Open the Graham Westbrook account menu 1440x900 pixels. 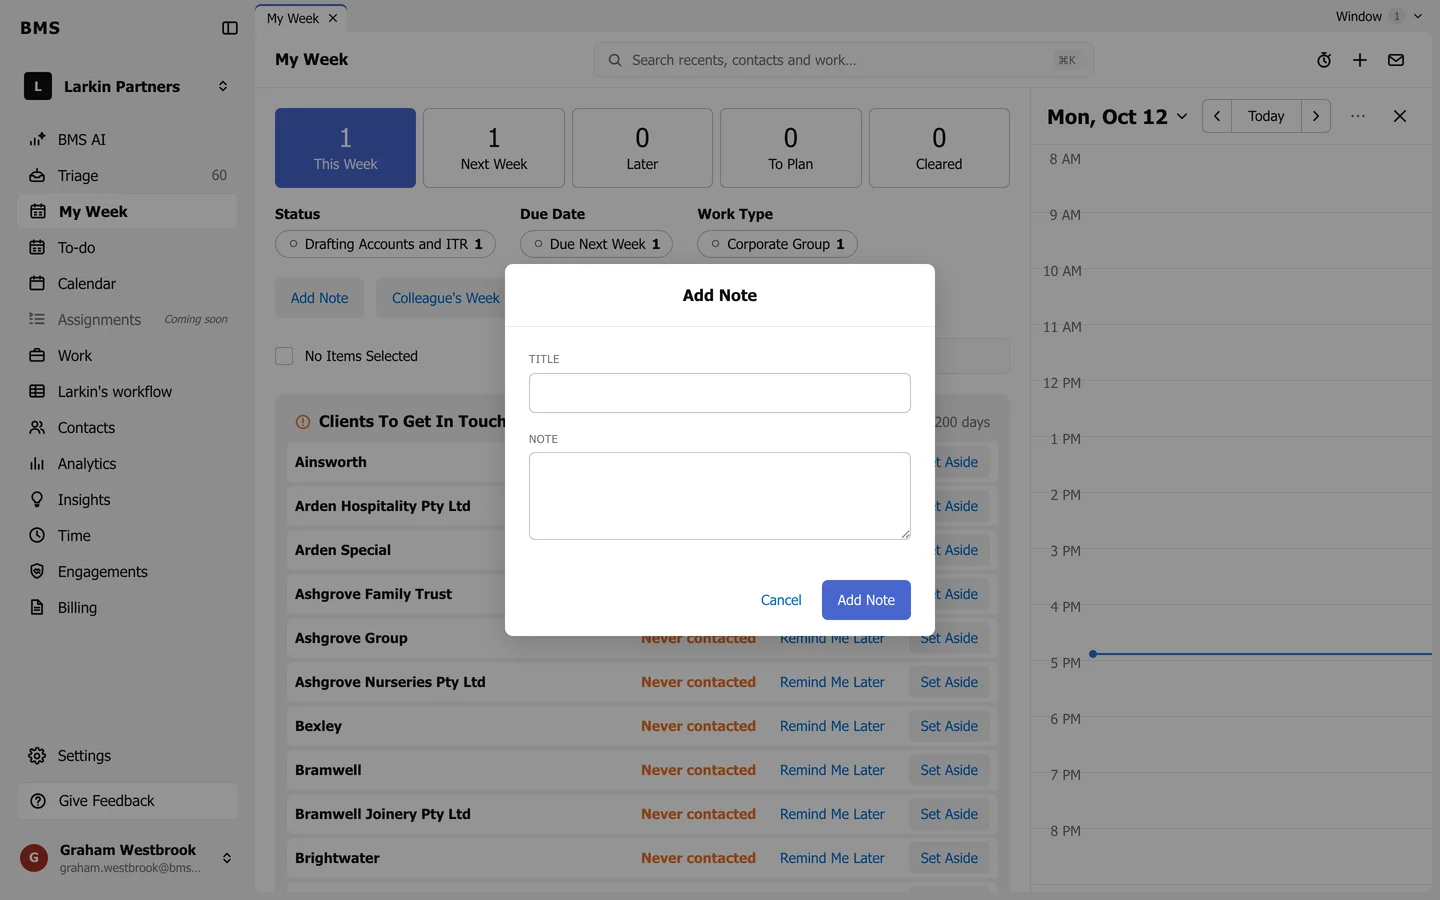pos(128,858)
